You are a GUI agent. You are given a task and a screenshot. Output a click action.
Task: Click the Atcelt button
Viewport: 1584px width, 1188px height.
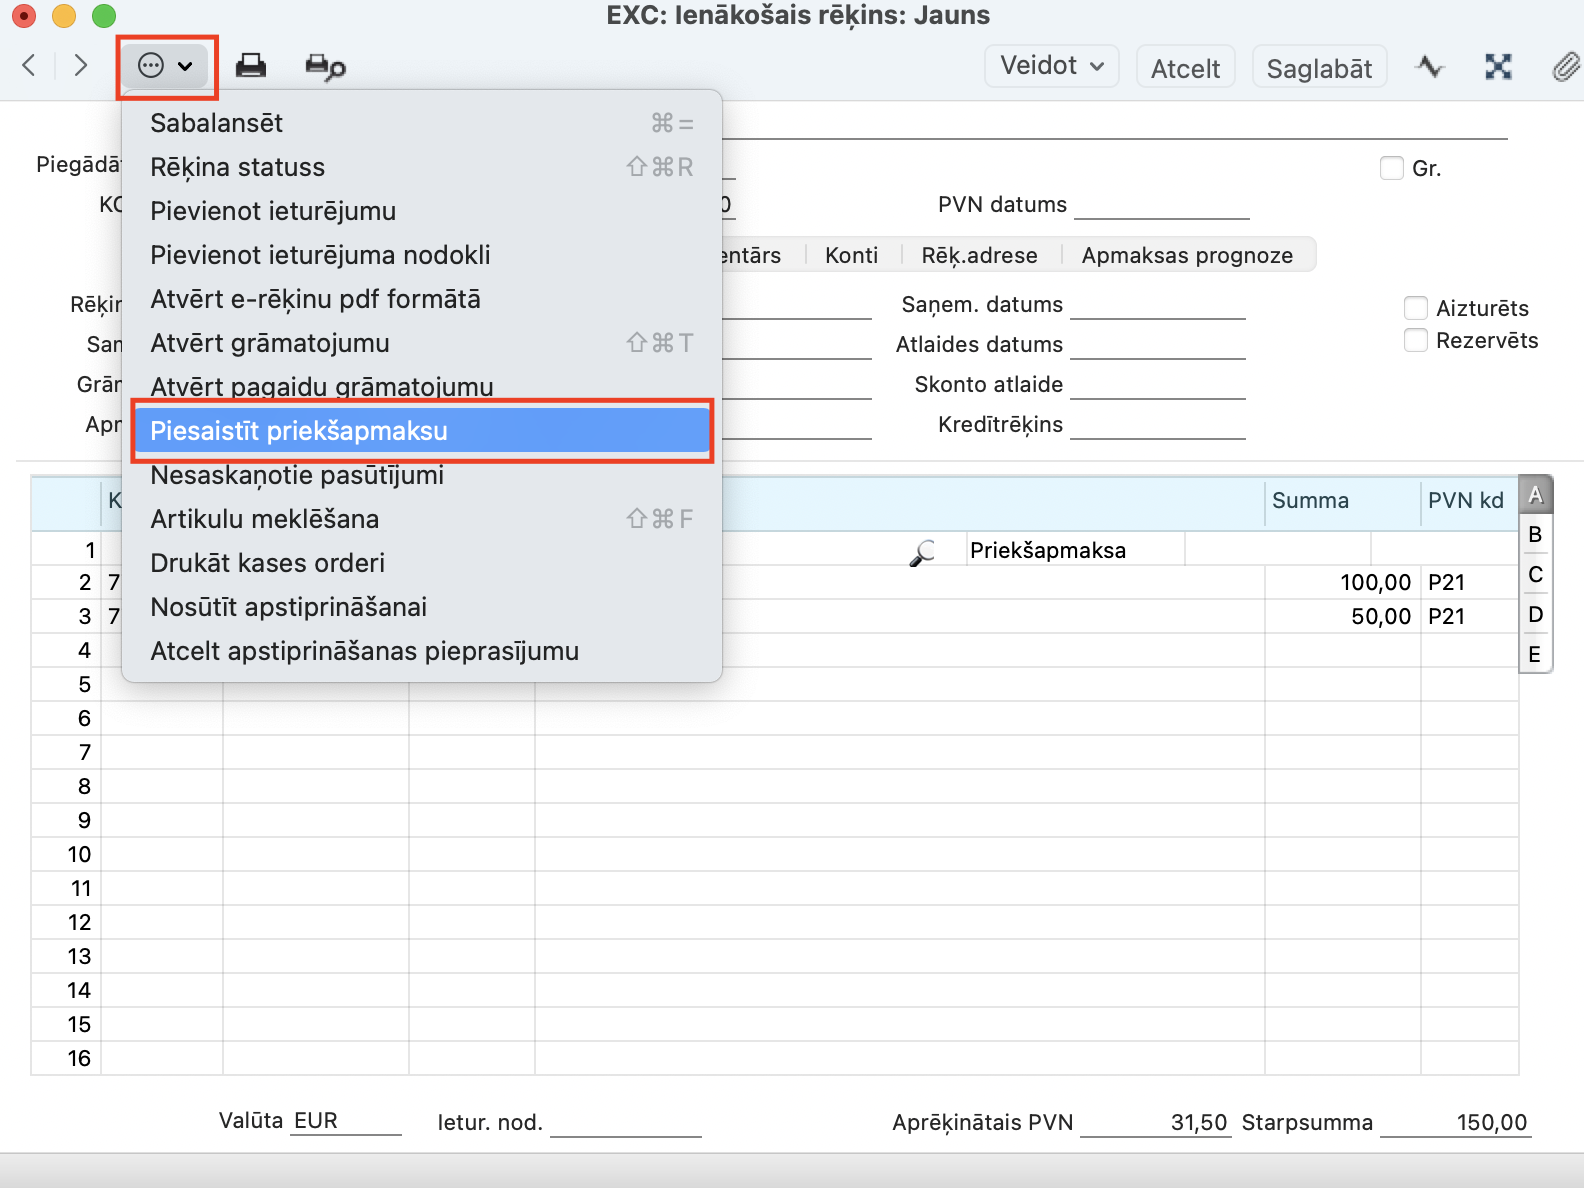(x=1185, y=68)
